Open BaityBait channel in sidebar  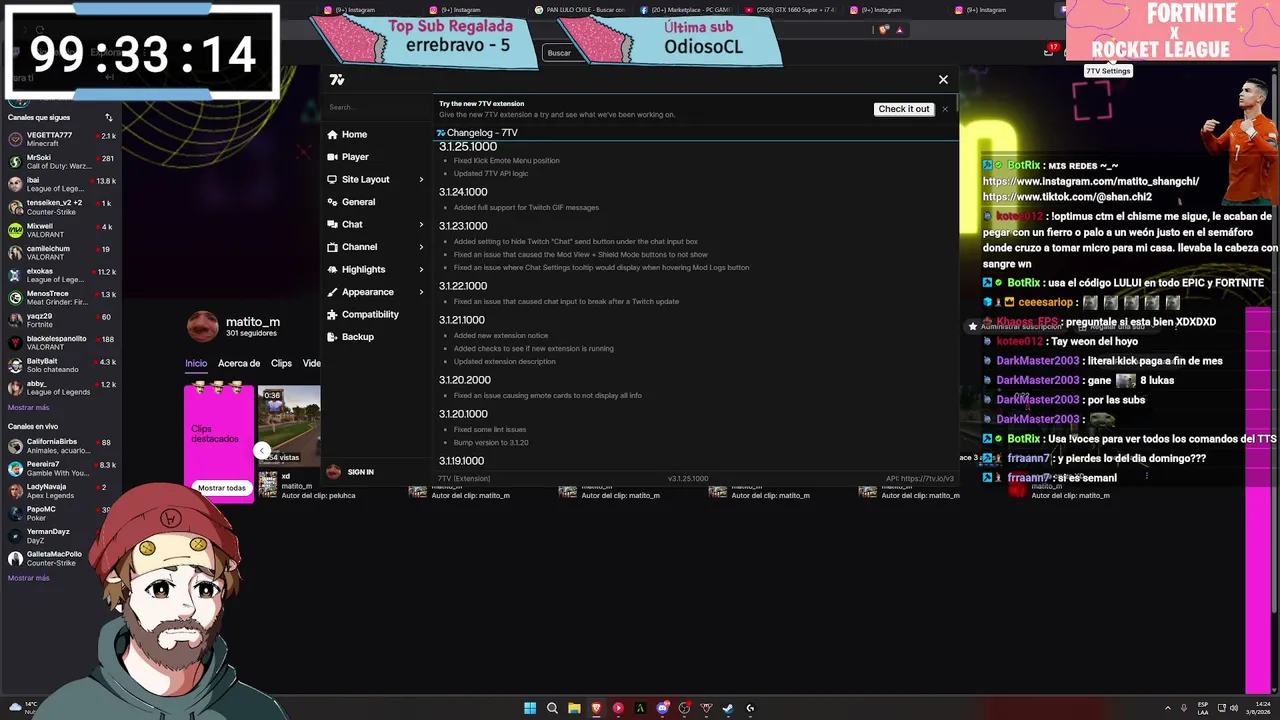click(x=62, y=365)
